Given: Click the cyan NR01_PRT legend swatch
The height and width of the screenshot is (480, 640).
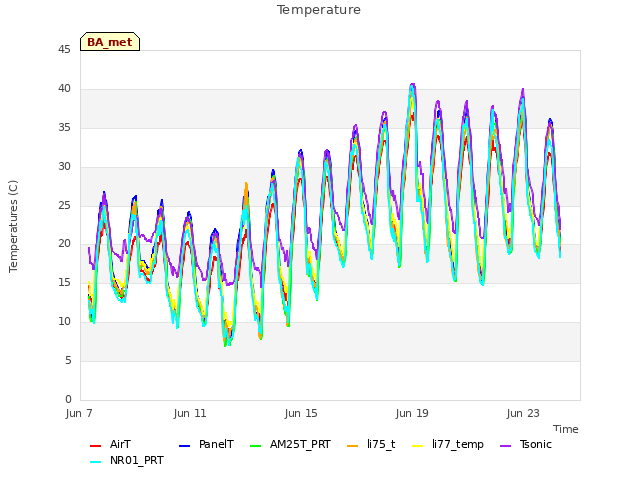Looking at the screenshot, I should 96,462.
